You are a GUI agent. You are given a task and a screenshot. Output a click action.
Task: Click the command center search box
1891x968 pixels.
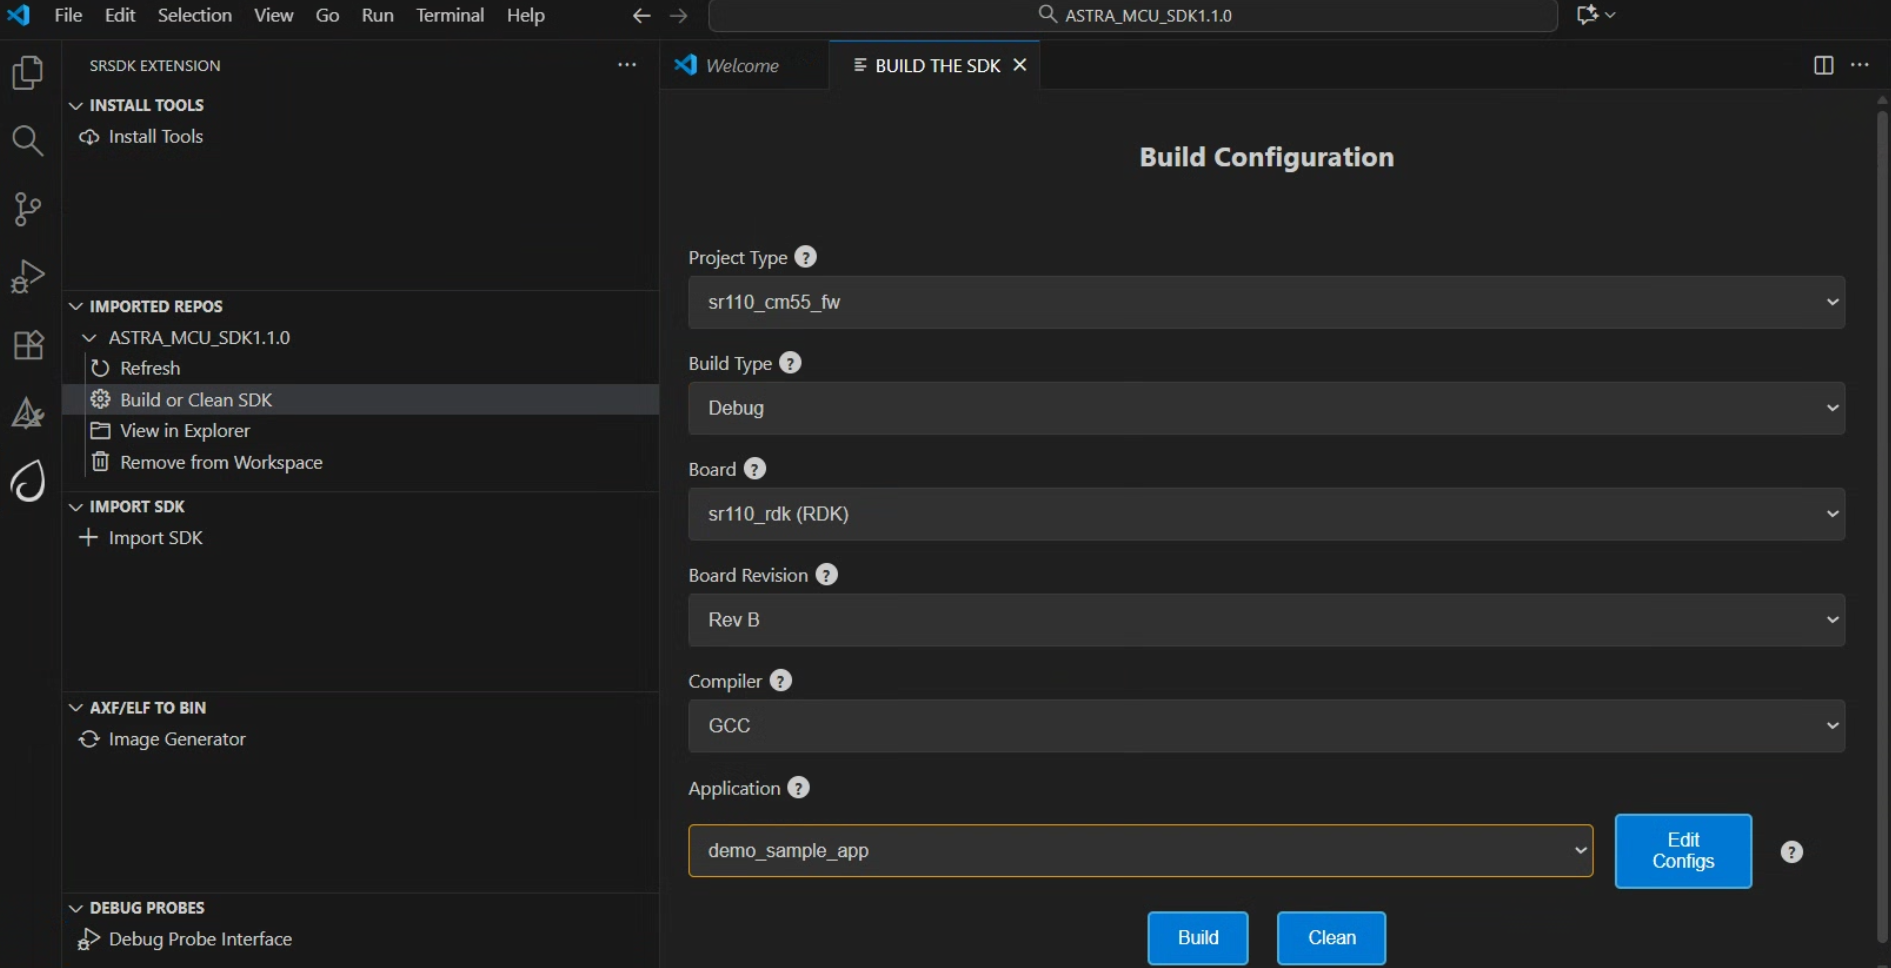tap(1132, 15)
